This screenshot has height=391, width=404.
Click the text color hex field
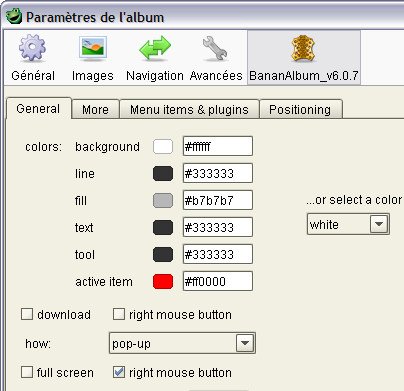(x=218, y=227)
